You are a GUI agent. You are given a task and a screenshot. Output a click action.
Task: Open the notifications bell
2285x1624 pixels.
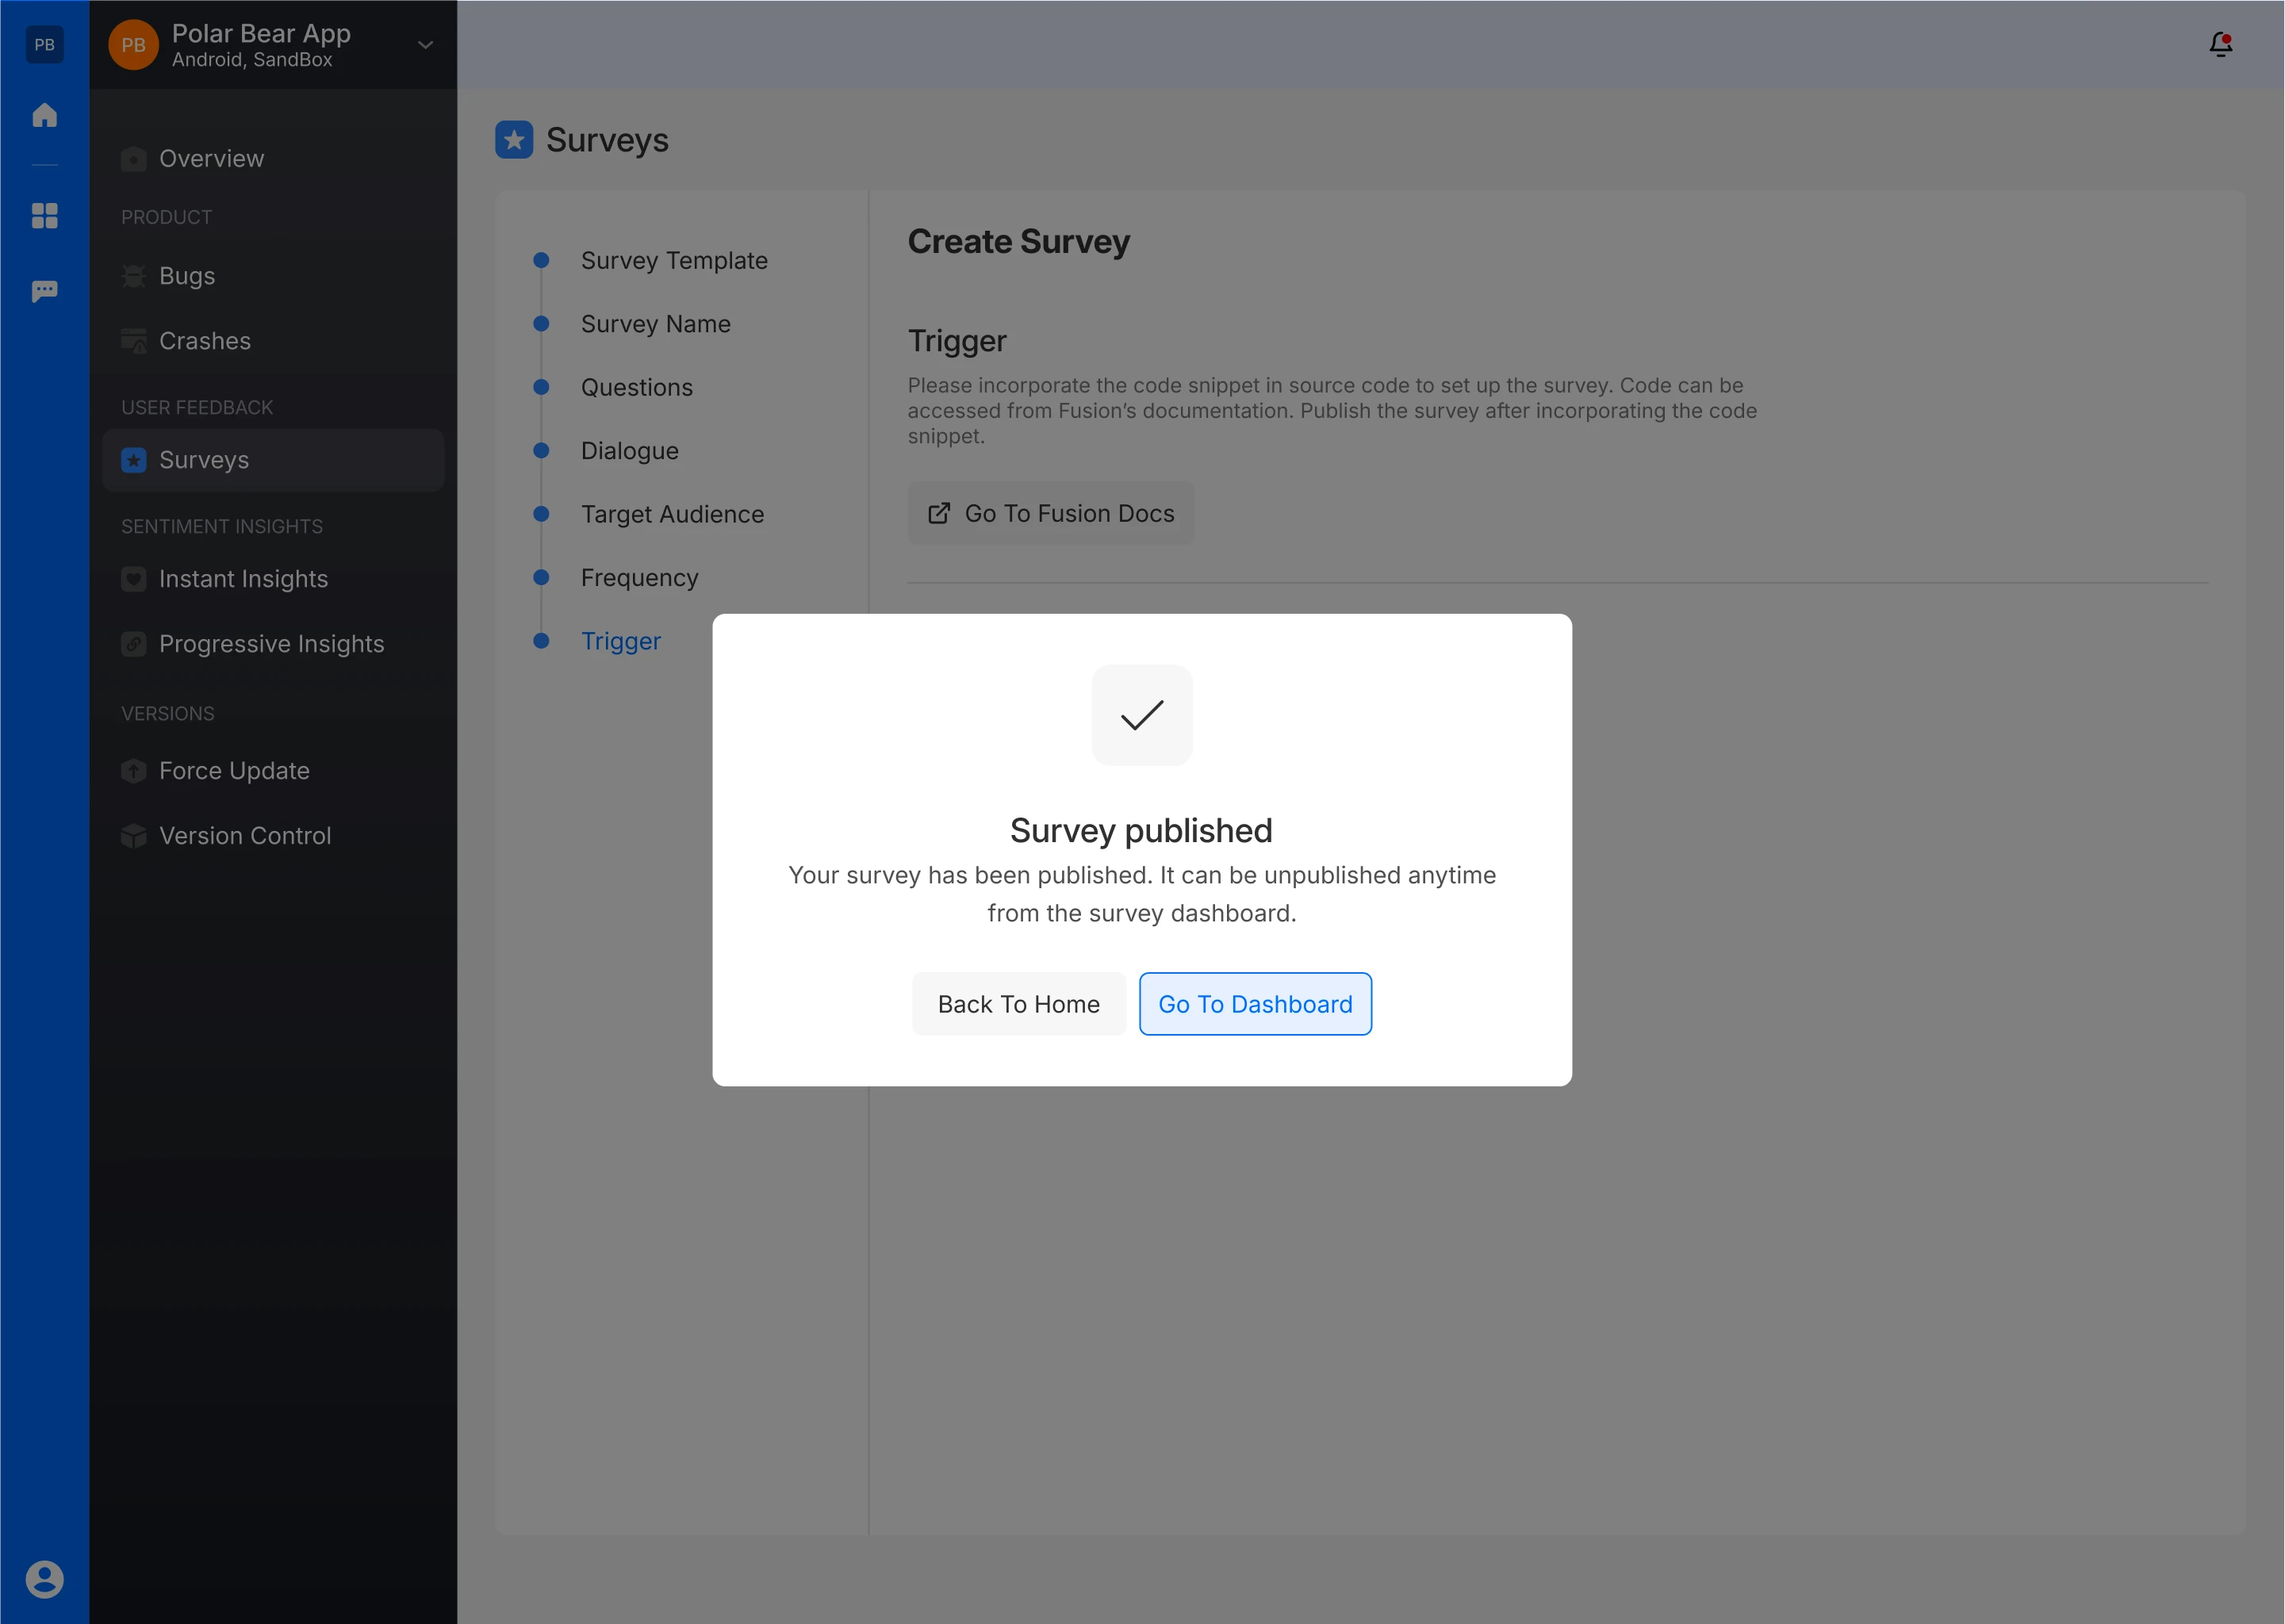2220,44
